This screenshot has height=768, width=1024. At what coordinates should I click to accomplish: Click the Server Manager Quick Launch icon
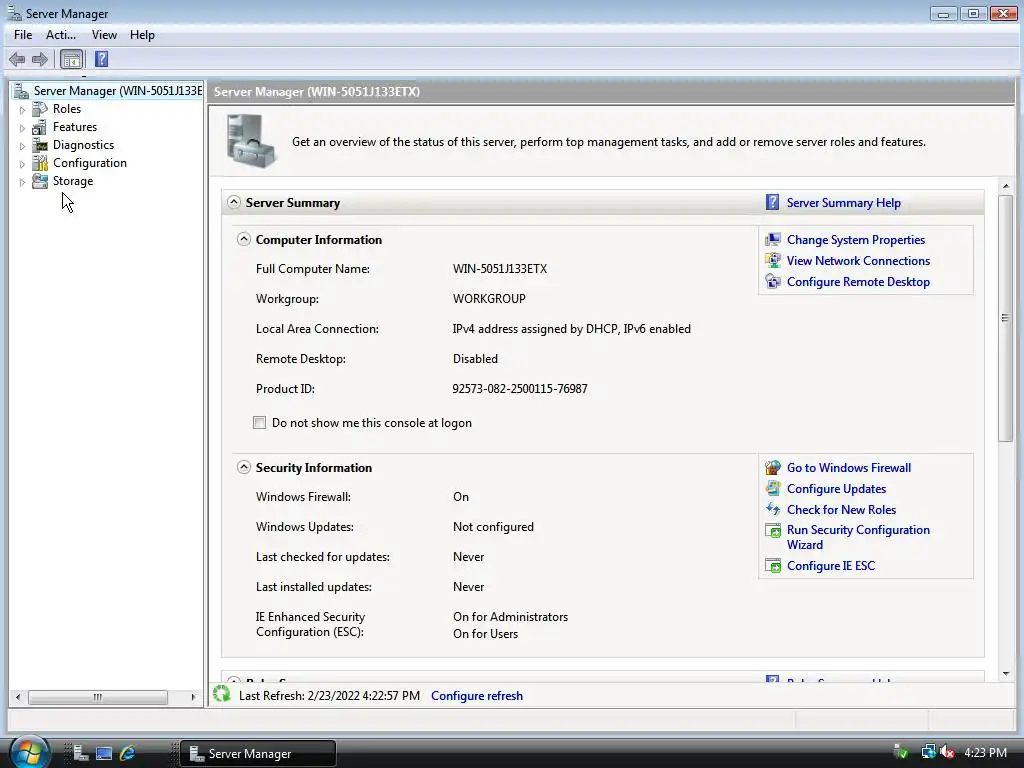pyautogui.click(x=81, y=753)
